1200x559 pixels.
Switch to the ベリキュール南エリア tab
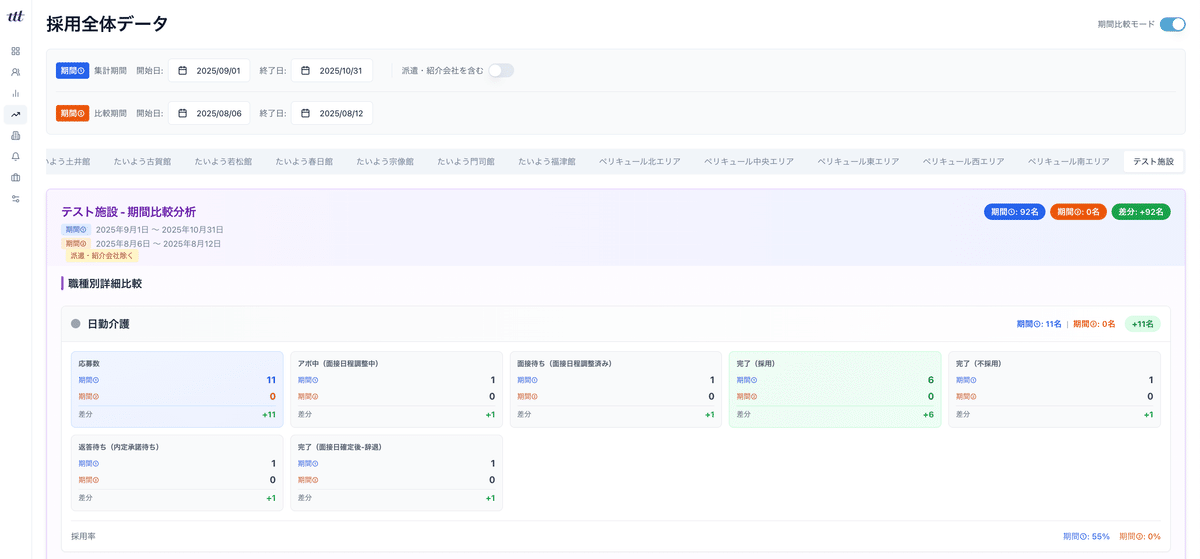1068,161
